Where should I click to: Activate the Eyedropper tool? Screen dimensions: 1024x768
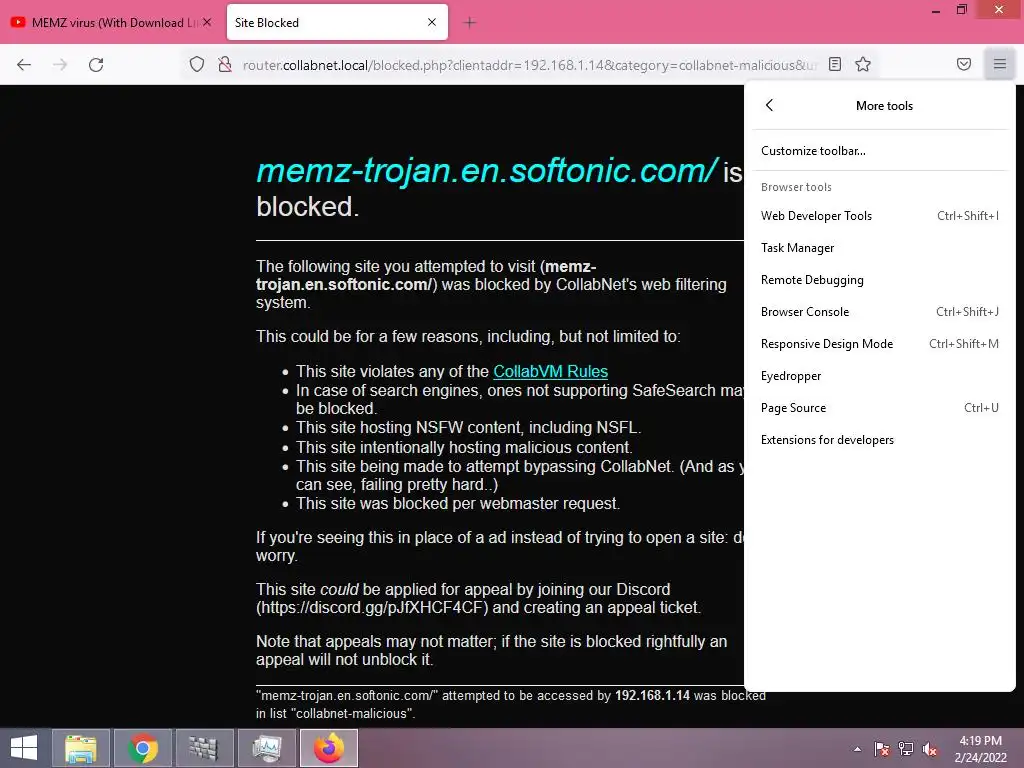[880, 376]
